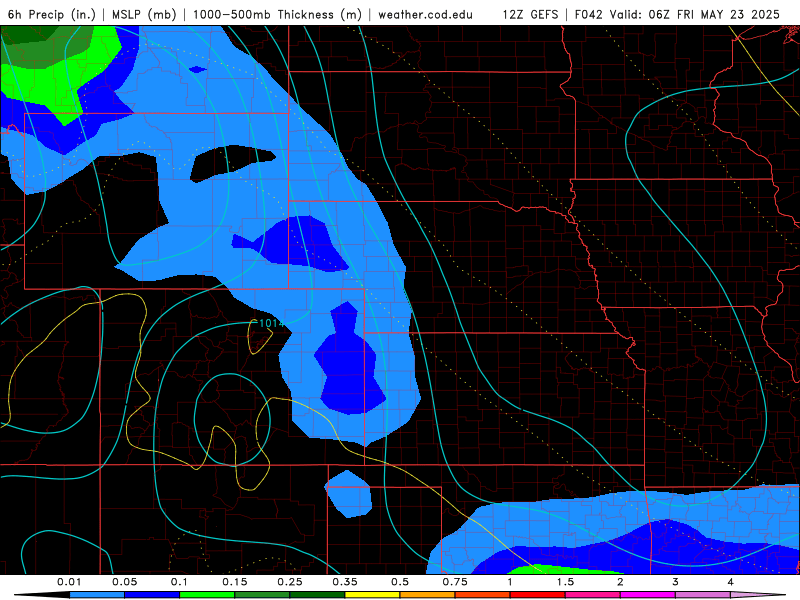Image resolution: width=800 pixels, height=600 pixels.
Task: Select the "06Z FRI MAY 23 2025" valid time
Action: pyautogui.click(x=714, y=14)
